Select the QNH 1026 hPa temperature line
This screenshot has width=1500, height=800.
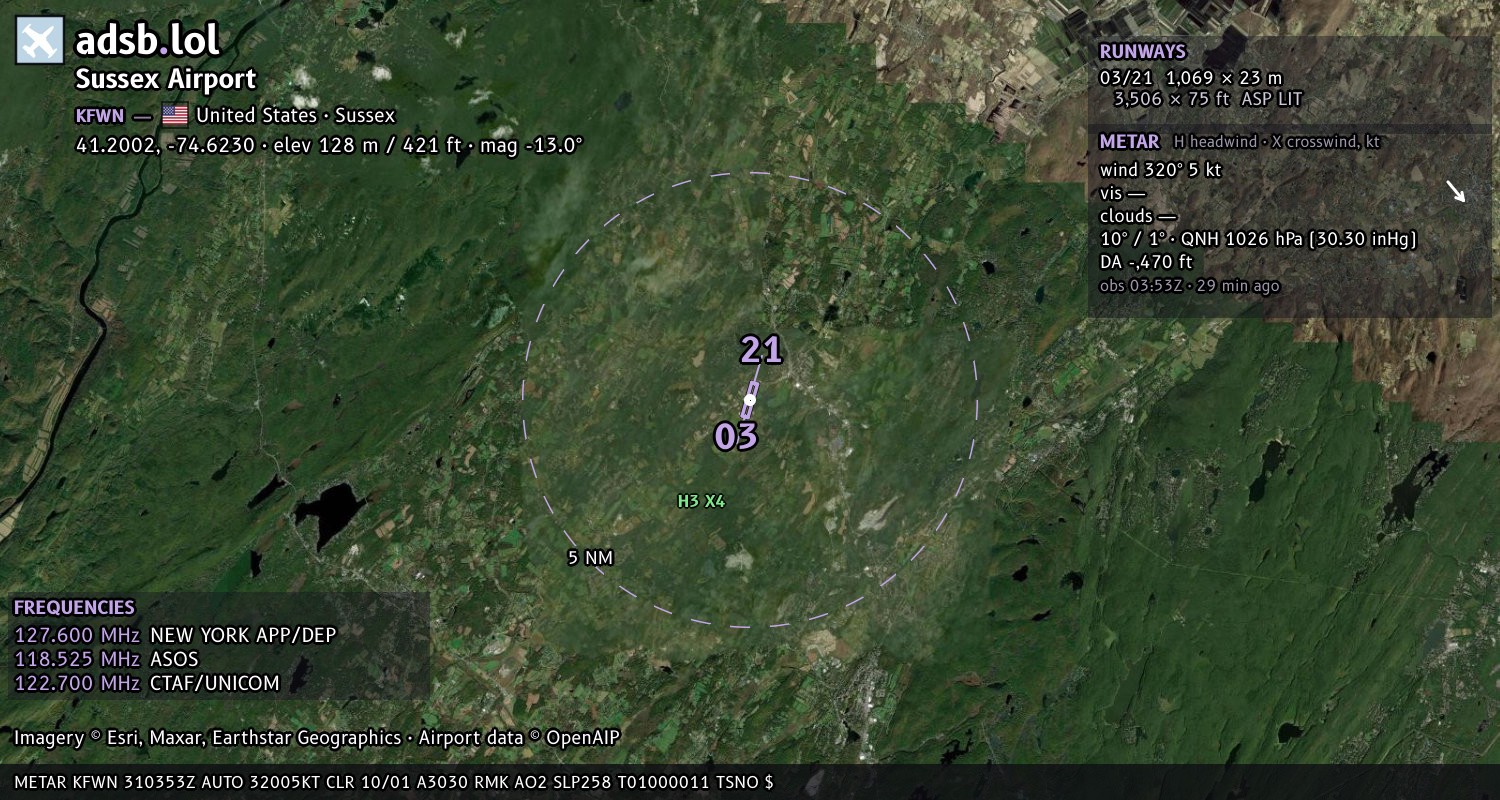tap(1258, 239)
